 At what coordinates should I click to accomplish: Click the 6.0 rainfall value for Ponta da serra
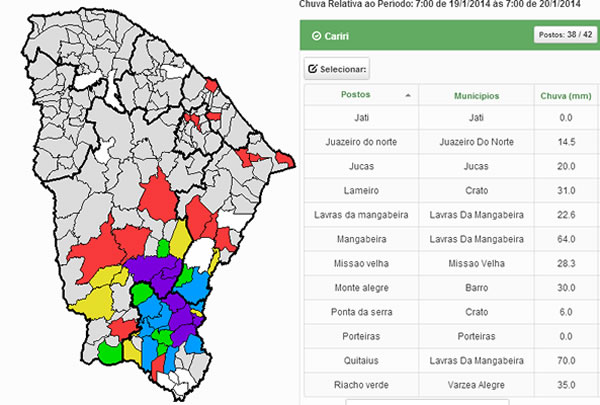click(566, 311)
